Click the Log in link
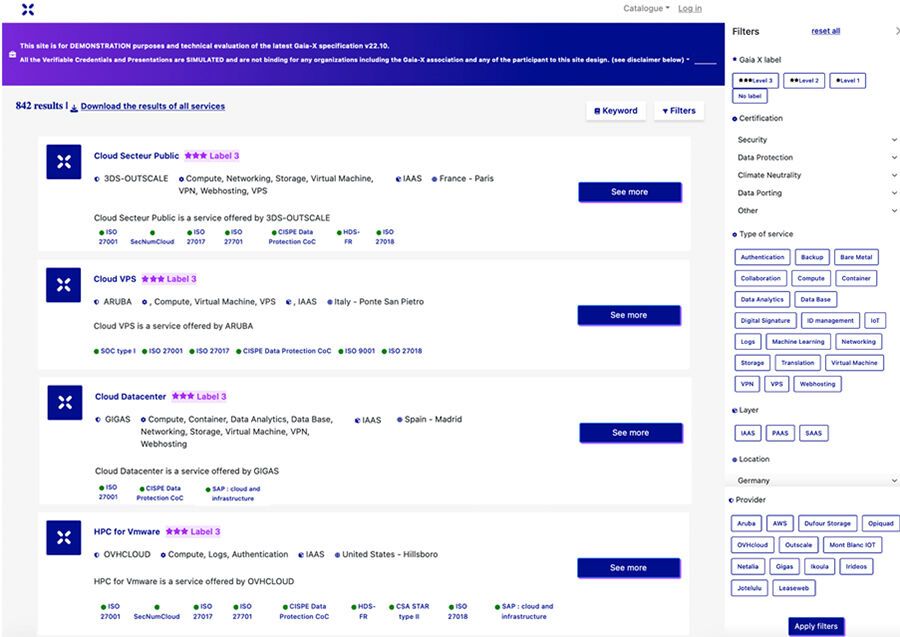This screenshot has height=637, width=900. pyautogui.click(x=690, y=9)
